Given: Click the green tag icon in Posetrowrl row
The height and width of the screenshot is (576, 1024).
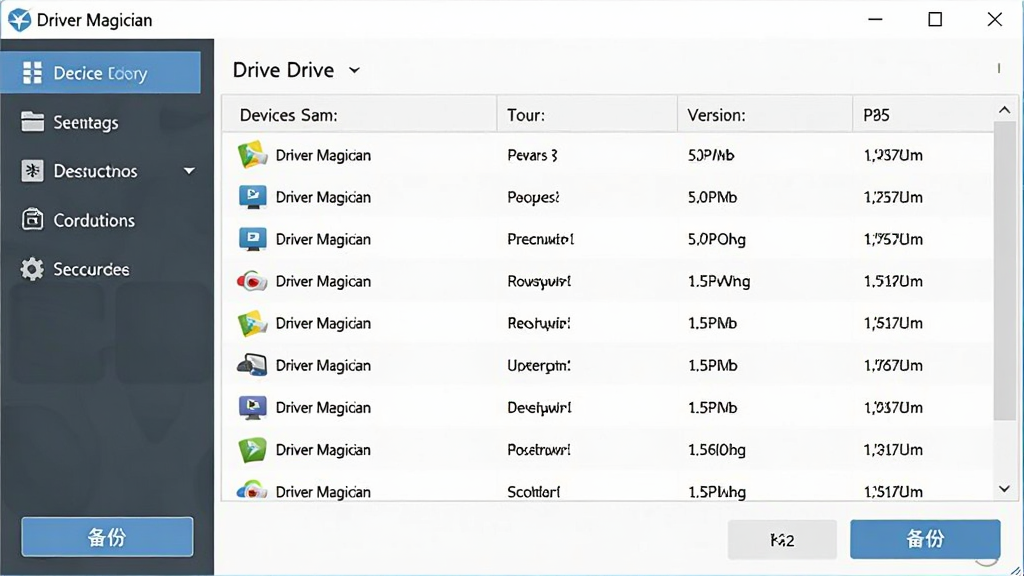Looking at the screenshot, I should (252, 449).
